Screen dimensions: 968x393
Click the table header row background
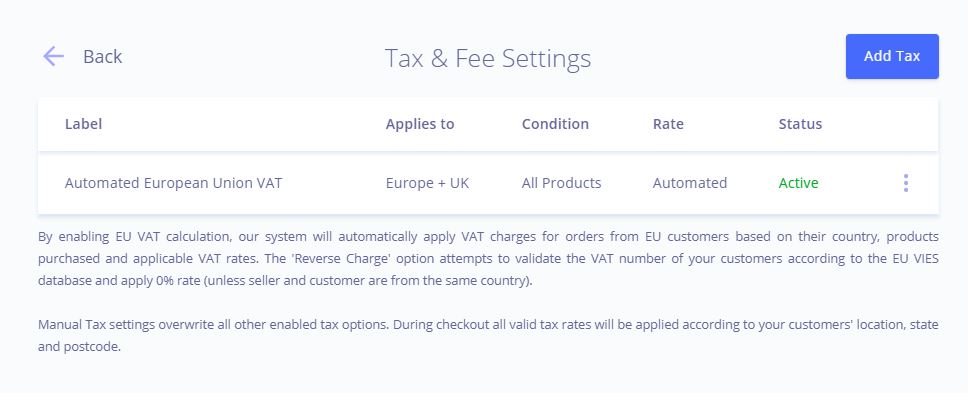point(488,124)
